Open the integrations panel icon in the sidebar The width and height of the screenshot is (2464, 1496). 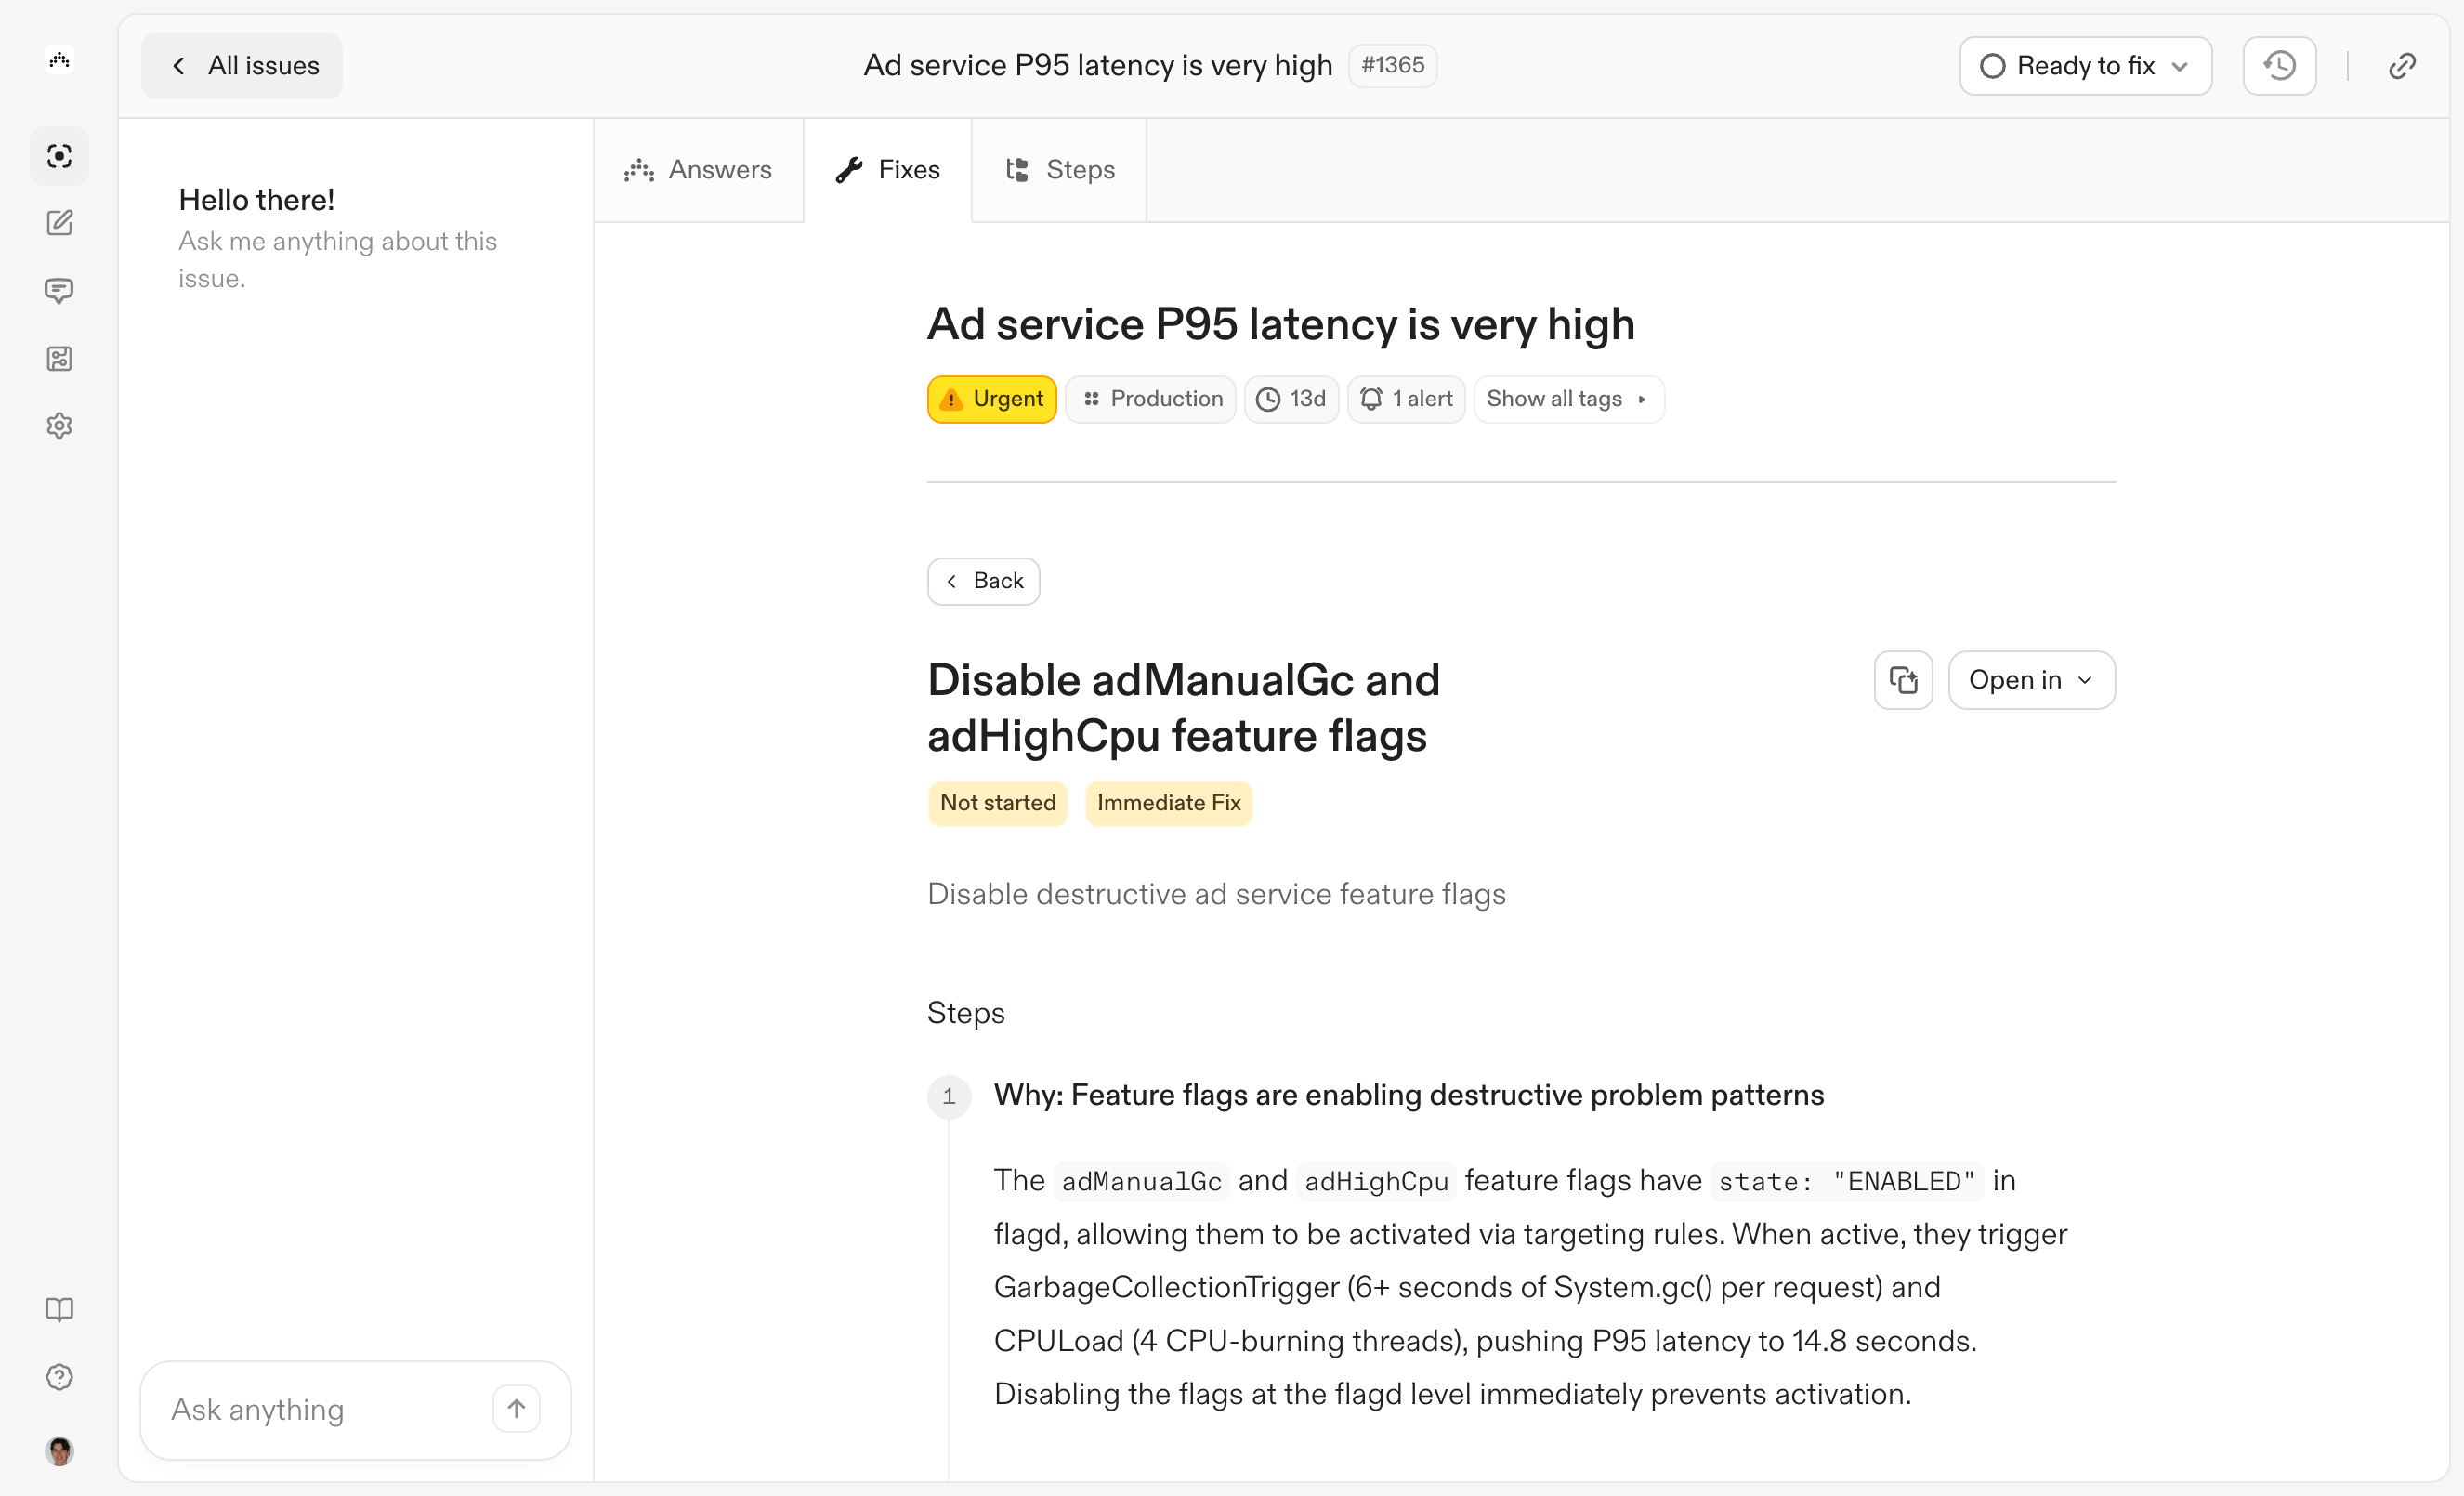click(x=59, y=358)
